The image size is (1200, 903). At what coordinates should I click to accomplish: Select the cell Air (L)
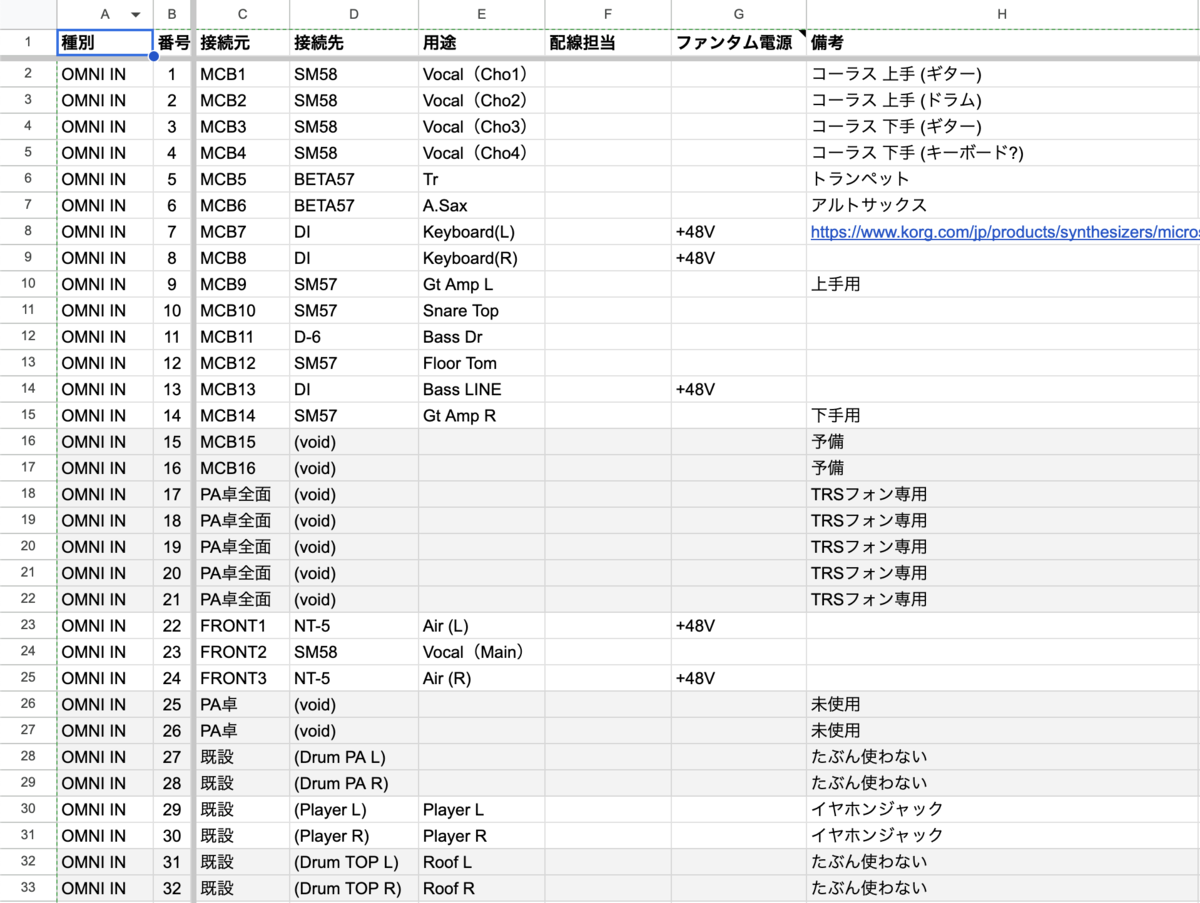tap(482, 625)
